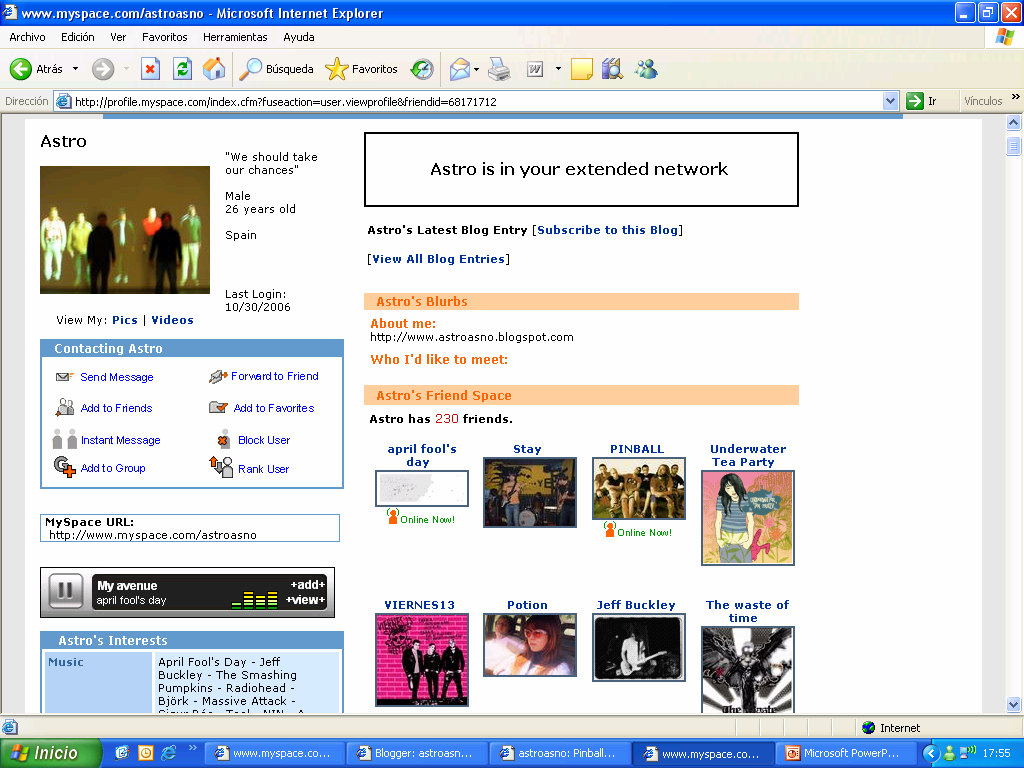
Task: Click the address bar URL field
Action: click(477, 101)
